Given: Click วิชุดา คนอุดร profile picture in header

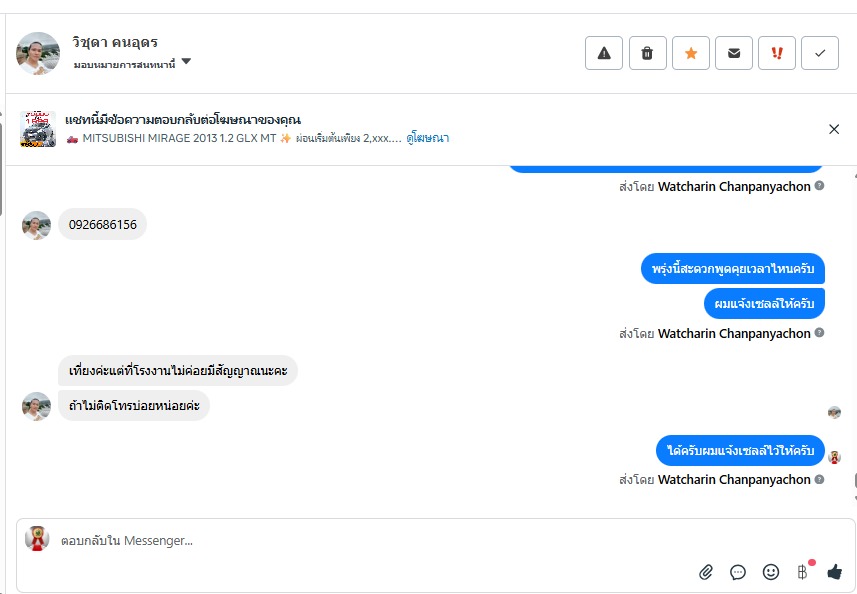Looking at the screenshot, I should click(x=38, y=54).
